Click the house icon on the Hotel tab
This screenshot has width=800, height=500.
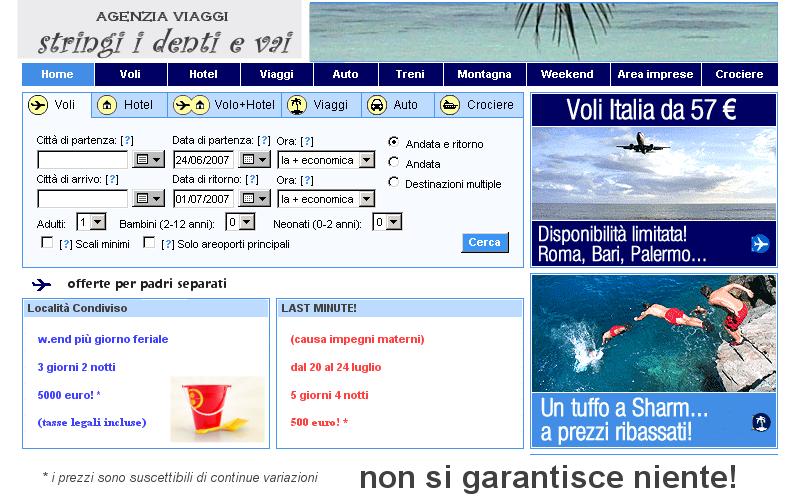107,105
